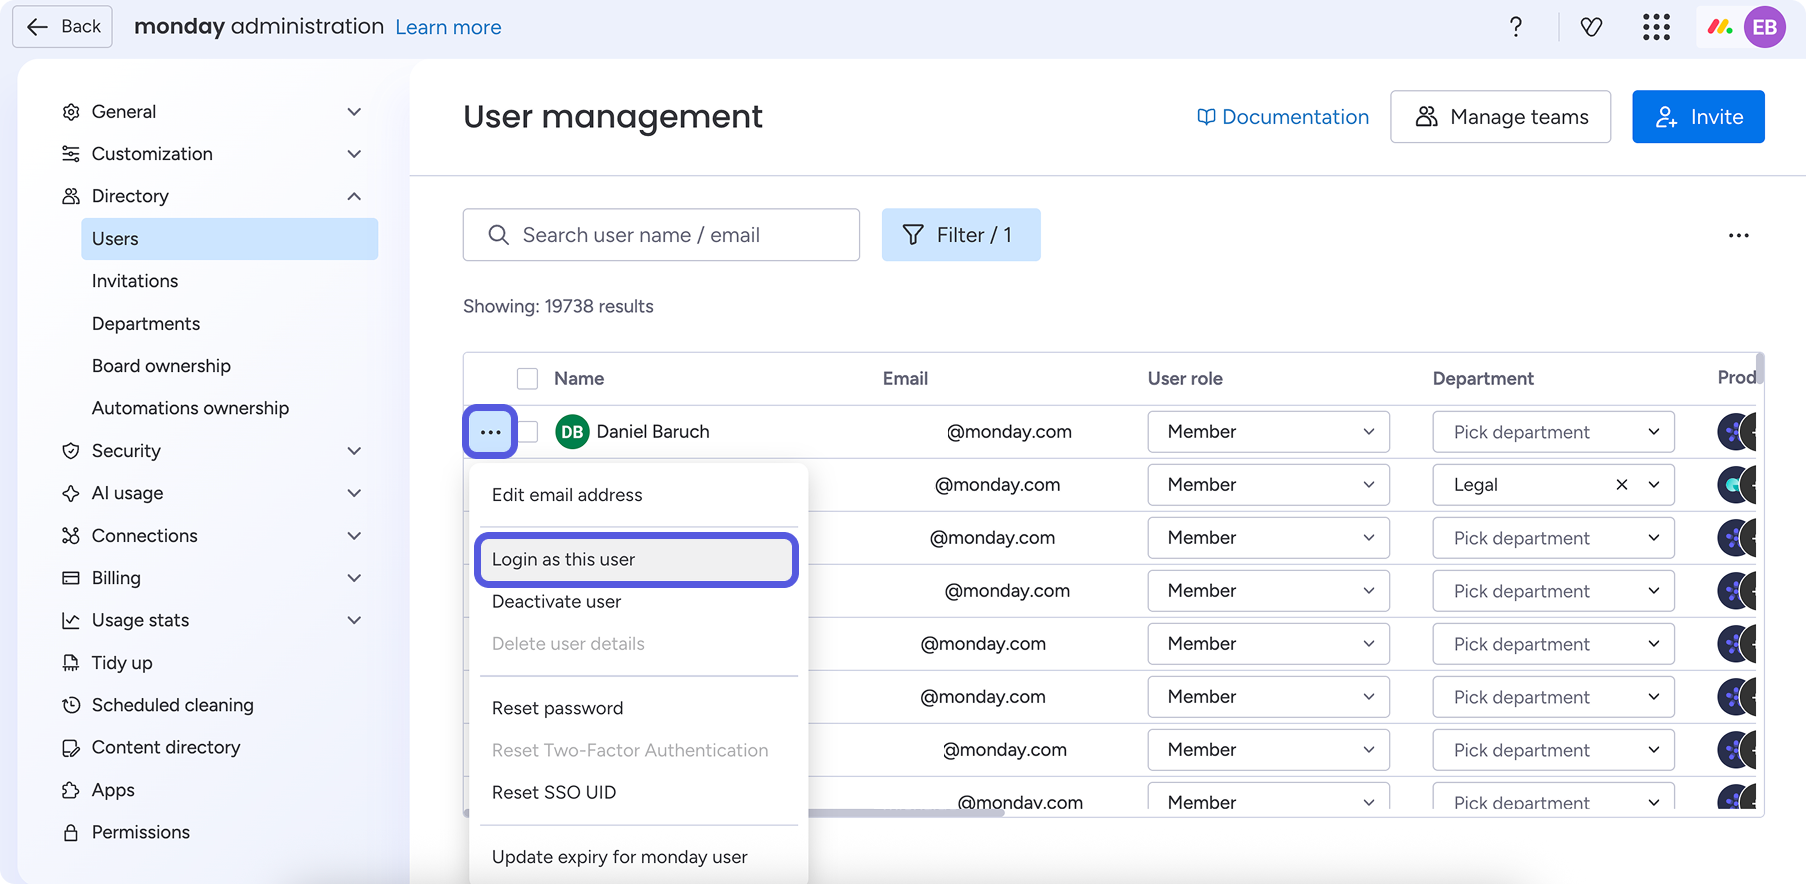Expand the Usage stats section chevron
Screen dimensions: 1806x884
pos(354,620)
